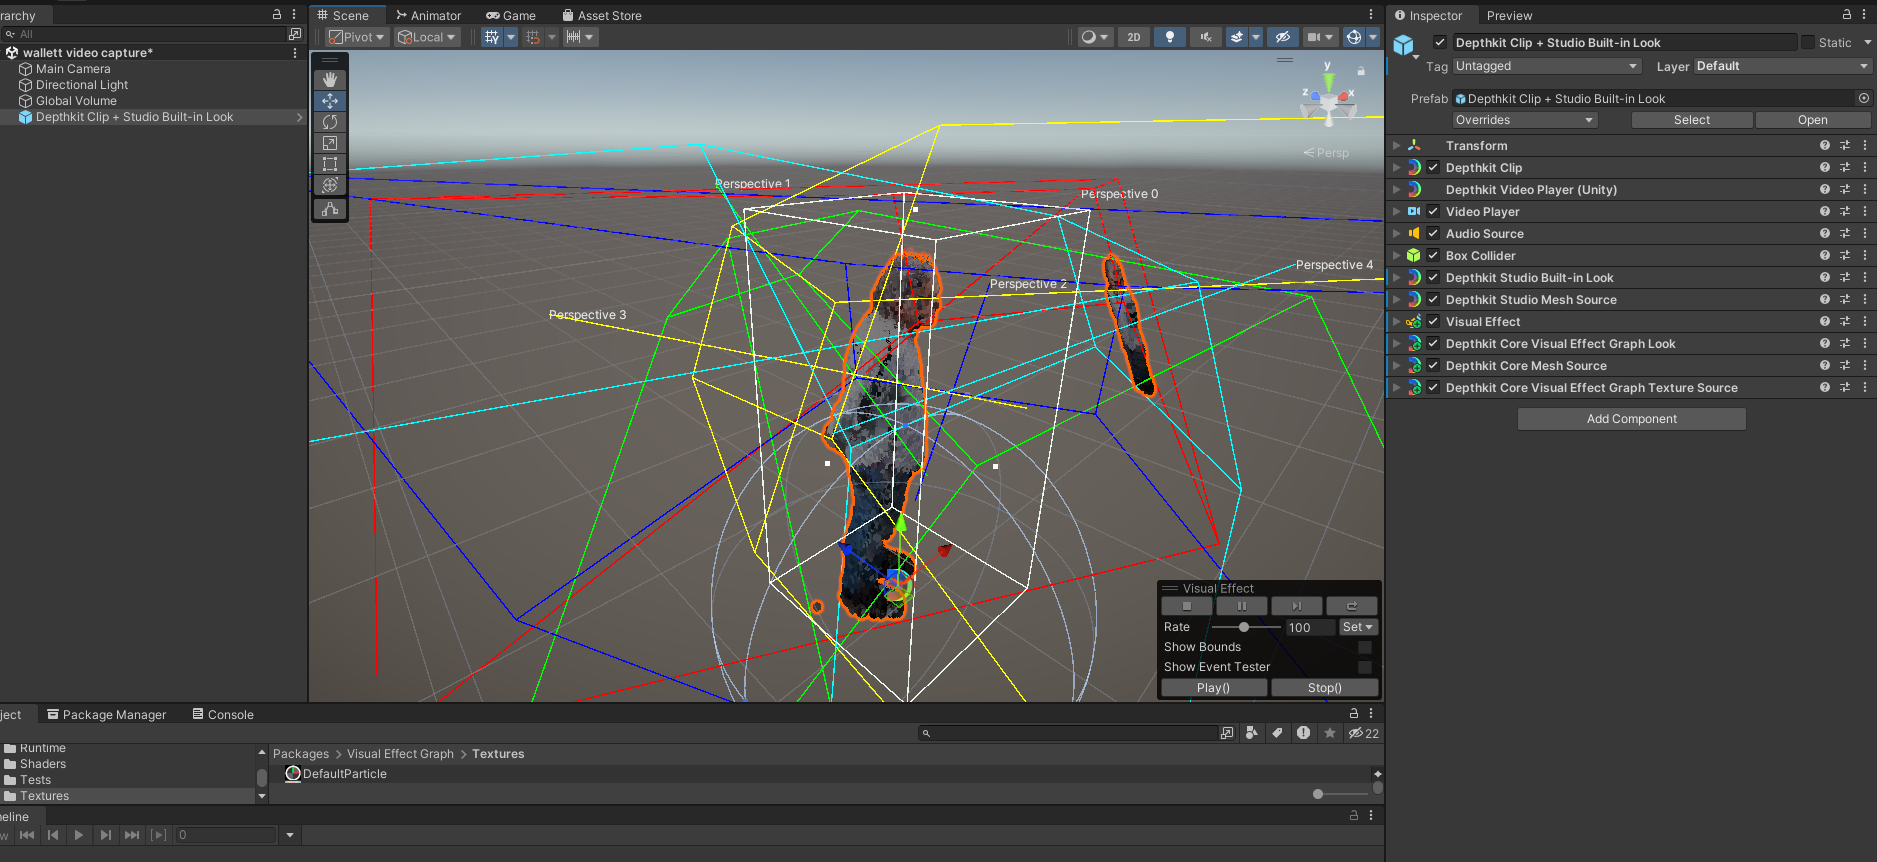Image resolution: width=1877 pixels, height=862 pixels.
Task: Open the prefab Overrides dropdown
Action: (1524, 120)
